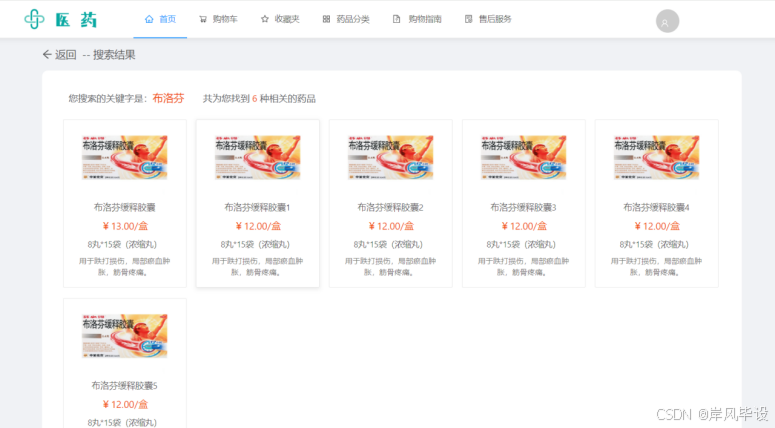Open the 首页 tab
Screen dimensions: 775x428
(160, 19)
